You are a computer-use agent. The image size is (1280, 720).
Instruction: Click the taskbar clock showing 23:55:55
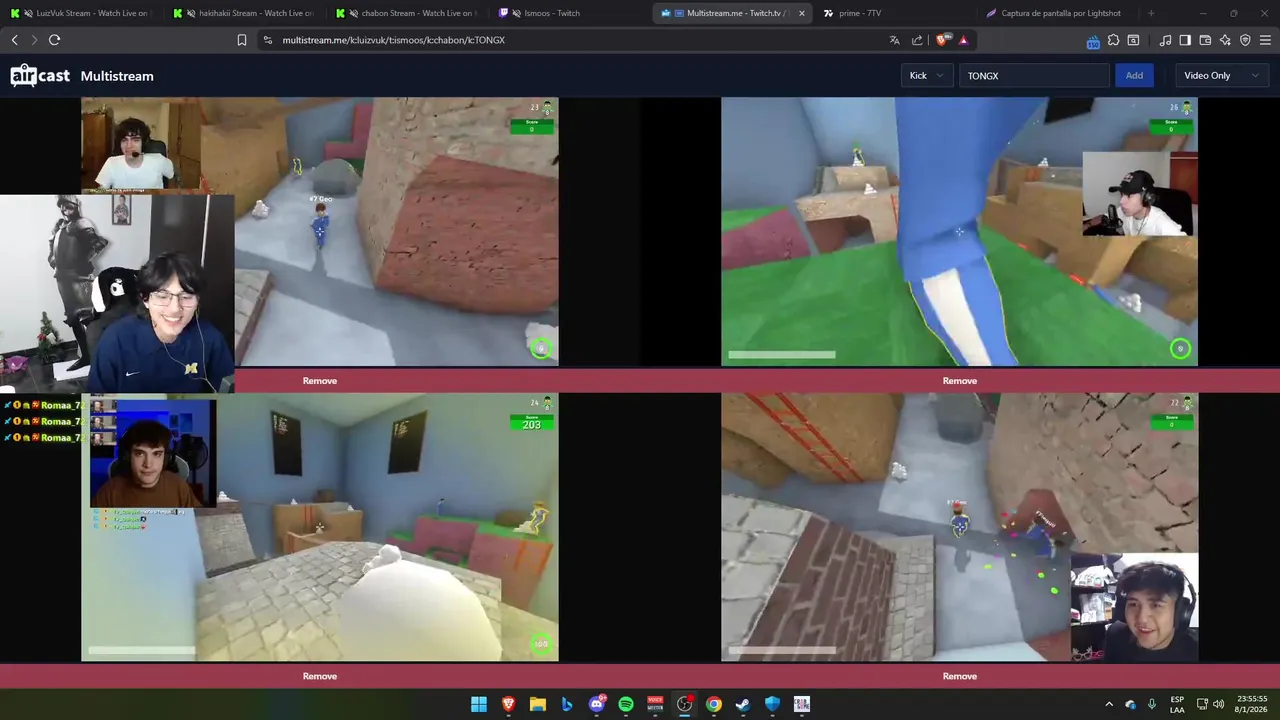[x=1252, y=704]
